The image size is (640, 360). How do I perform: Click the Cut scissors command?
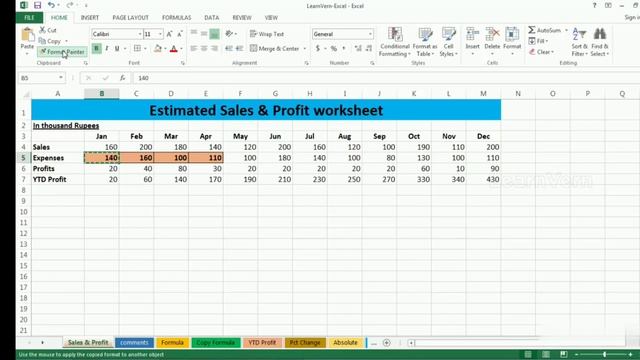tap(48, 30)
